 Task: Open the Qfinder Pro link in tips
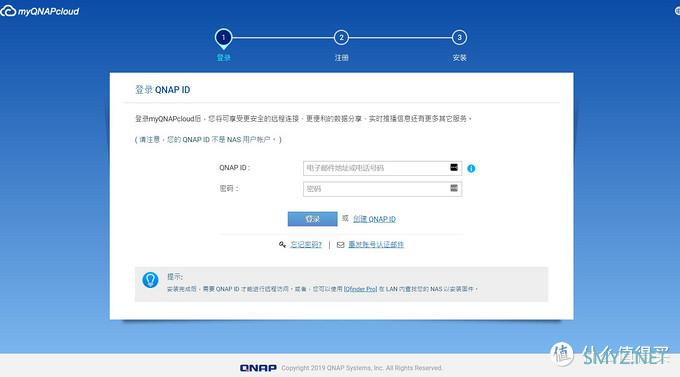tap(360, 289)
